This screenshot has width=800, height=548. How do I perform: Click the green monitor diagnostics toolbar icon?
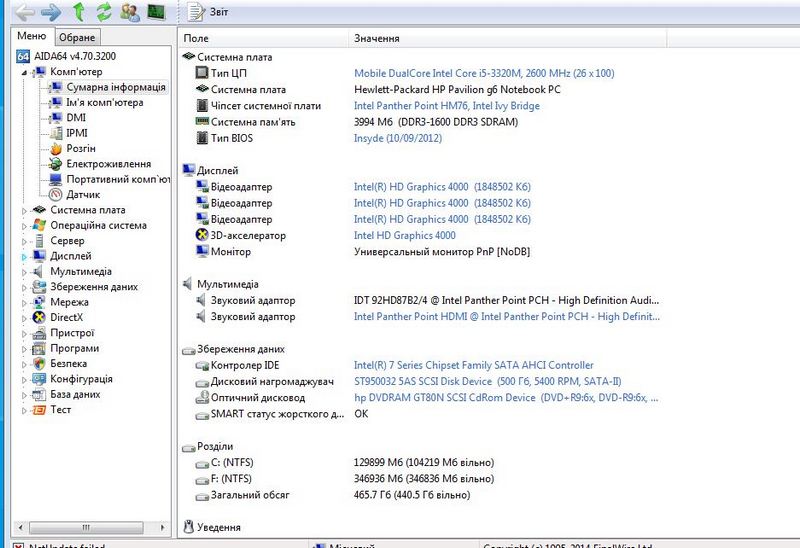[156, 12]
